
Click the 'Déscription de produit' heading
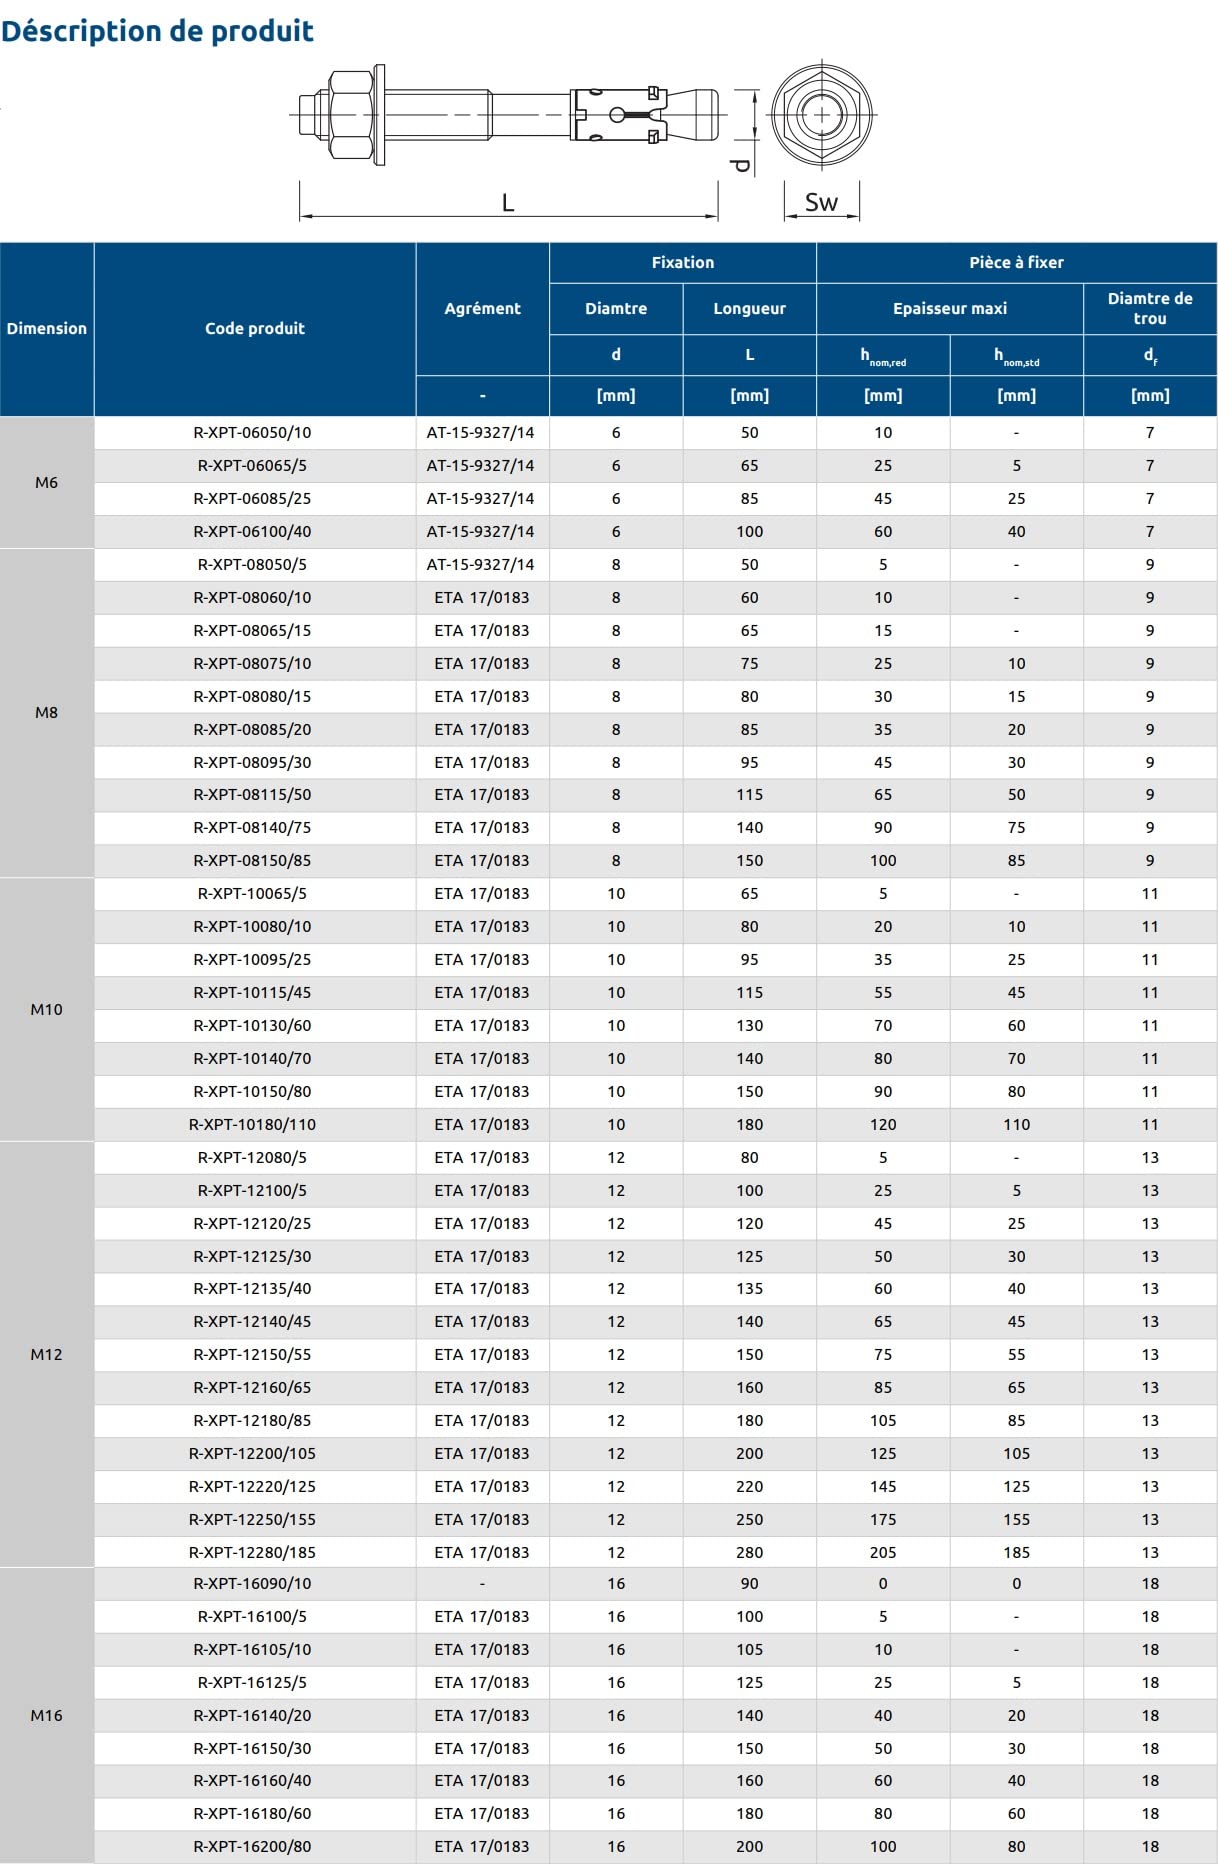click(x=157, y=31)
